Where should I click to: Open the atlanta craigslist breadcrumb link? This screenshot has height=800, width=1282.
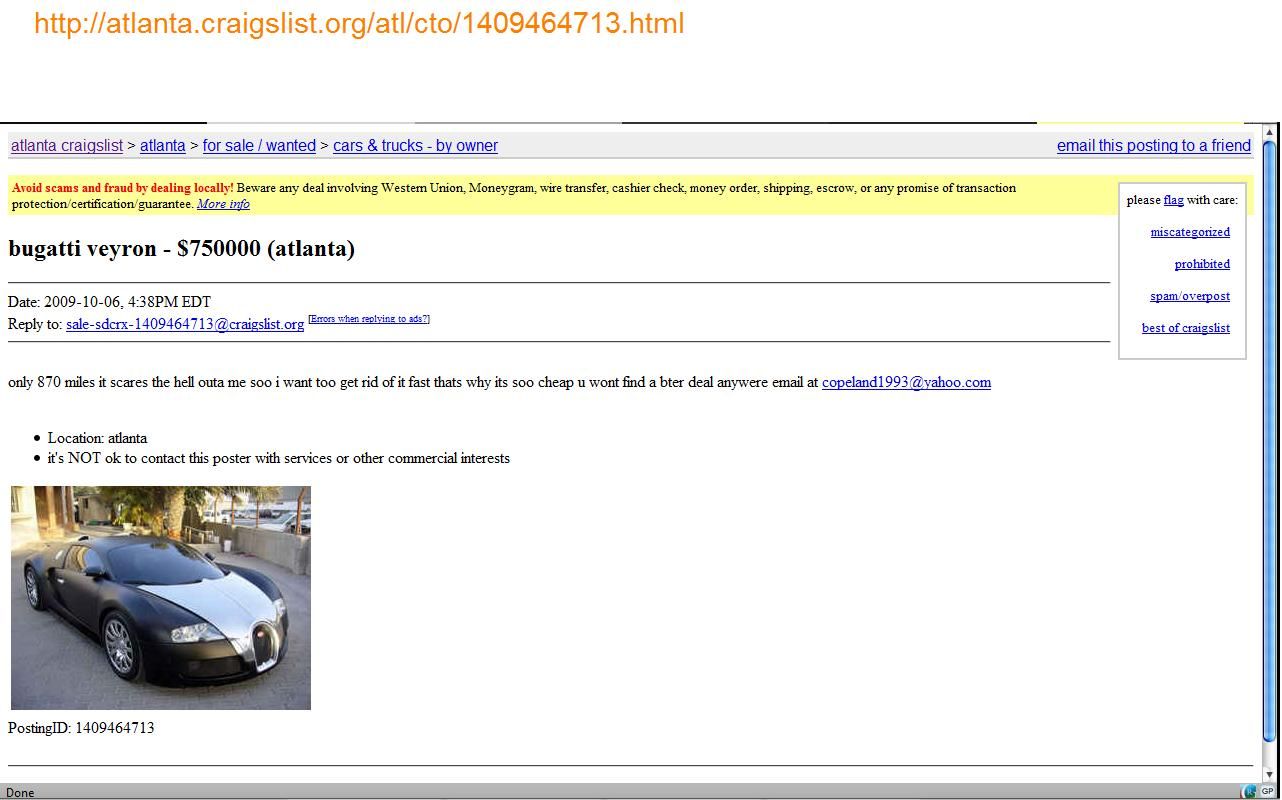[x=67, y=146]
